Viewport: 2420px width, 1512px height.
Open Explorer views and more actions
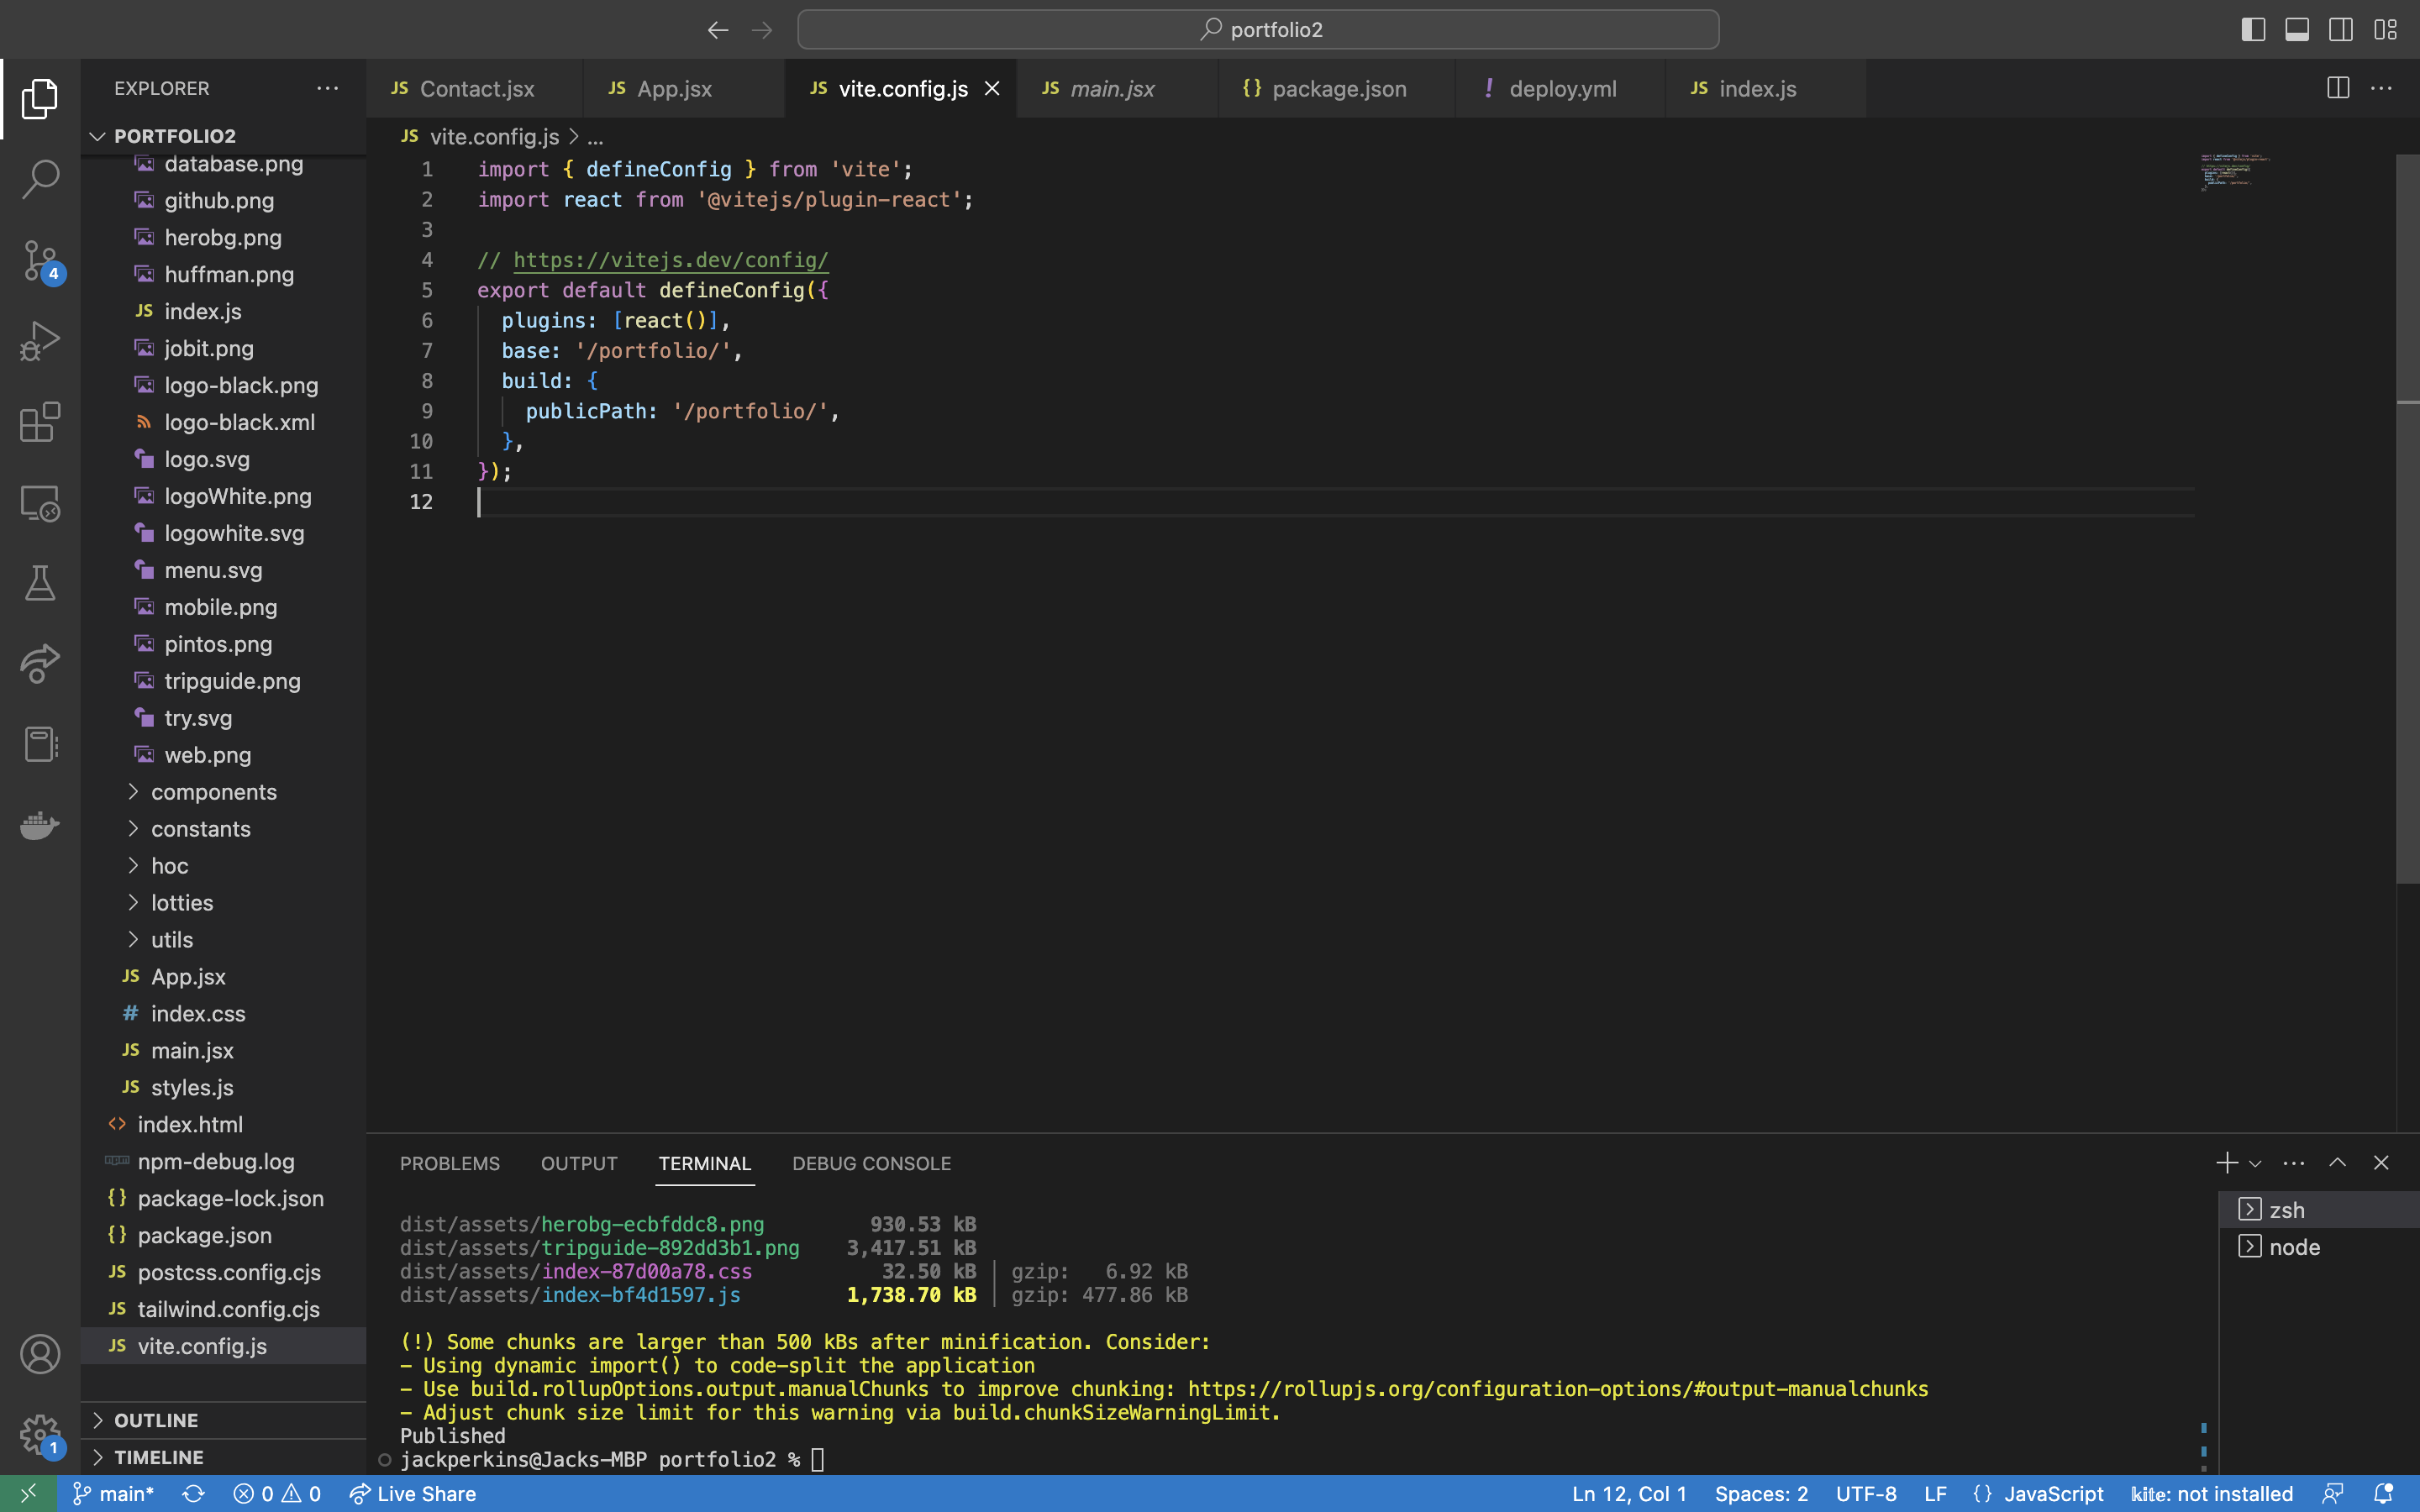tap(328, 88)
